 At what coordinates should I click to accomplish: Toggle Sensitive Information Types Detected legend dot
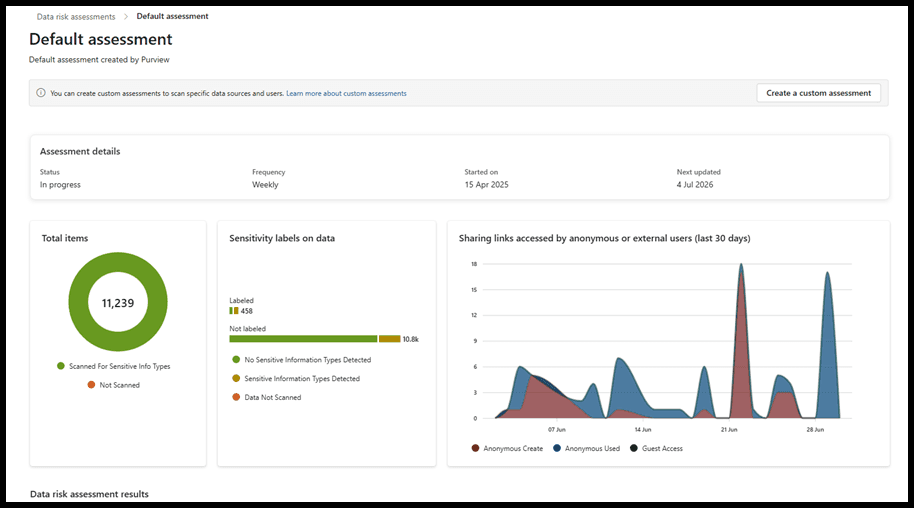(x=236, y=378)
